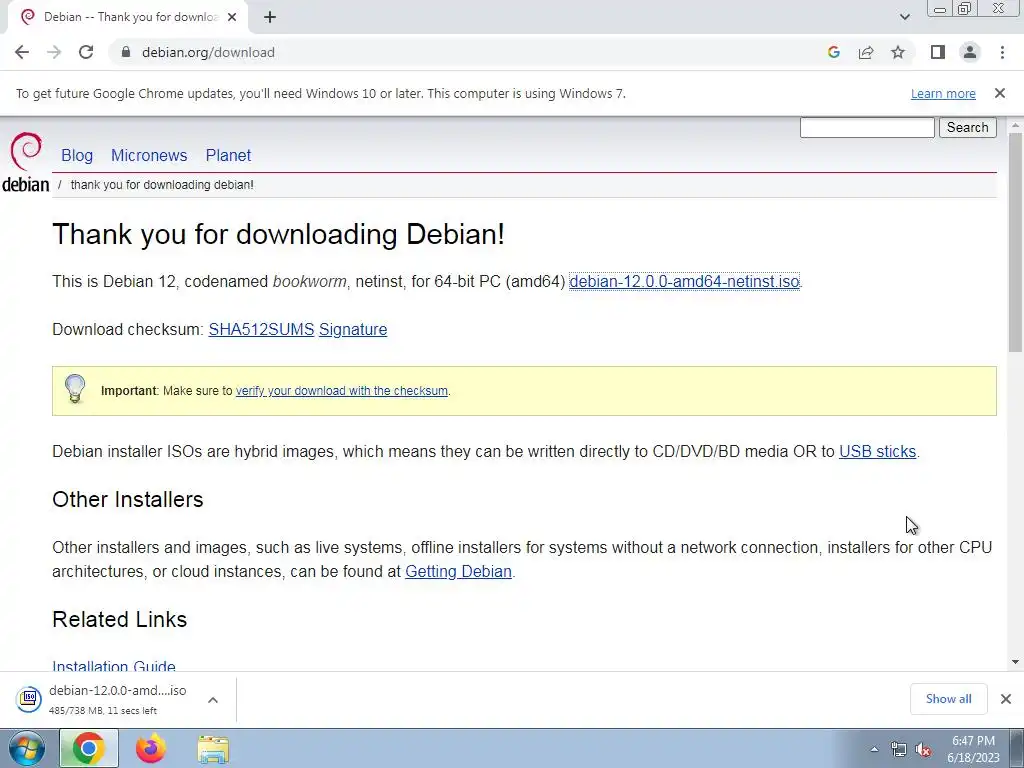The height and width of the screenshot is (768, 1024).
Task: Go back using the browser back arrow
Action: coord(22,52)
